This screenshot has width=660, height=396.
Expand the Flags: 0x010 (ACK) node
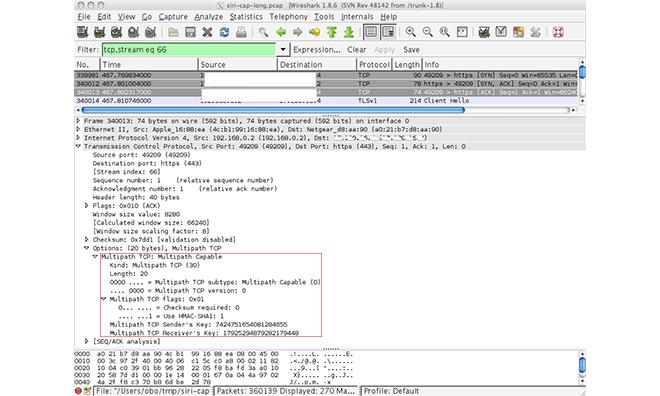coord(87,206)
